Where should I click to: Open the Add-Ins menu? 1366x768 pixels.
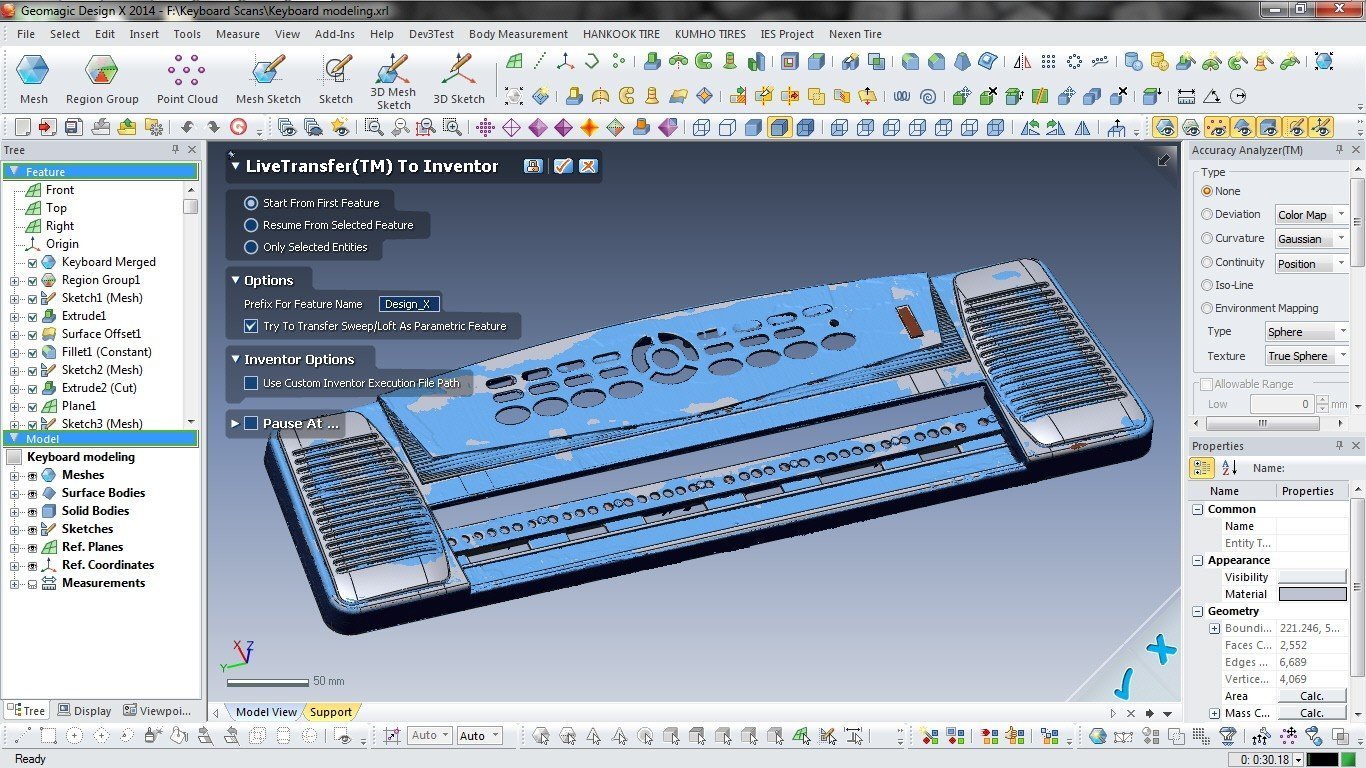tap(334, 34)
